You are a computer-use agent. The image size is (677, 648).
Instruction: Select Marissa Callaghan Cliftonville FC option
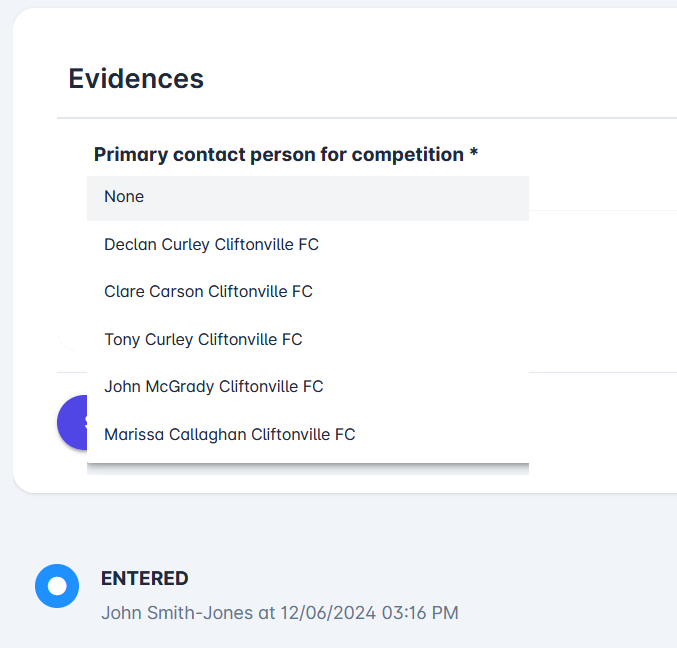[229, 434]
